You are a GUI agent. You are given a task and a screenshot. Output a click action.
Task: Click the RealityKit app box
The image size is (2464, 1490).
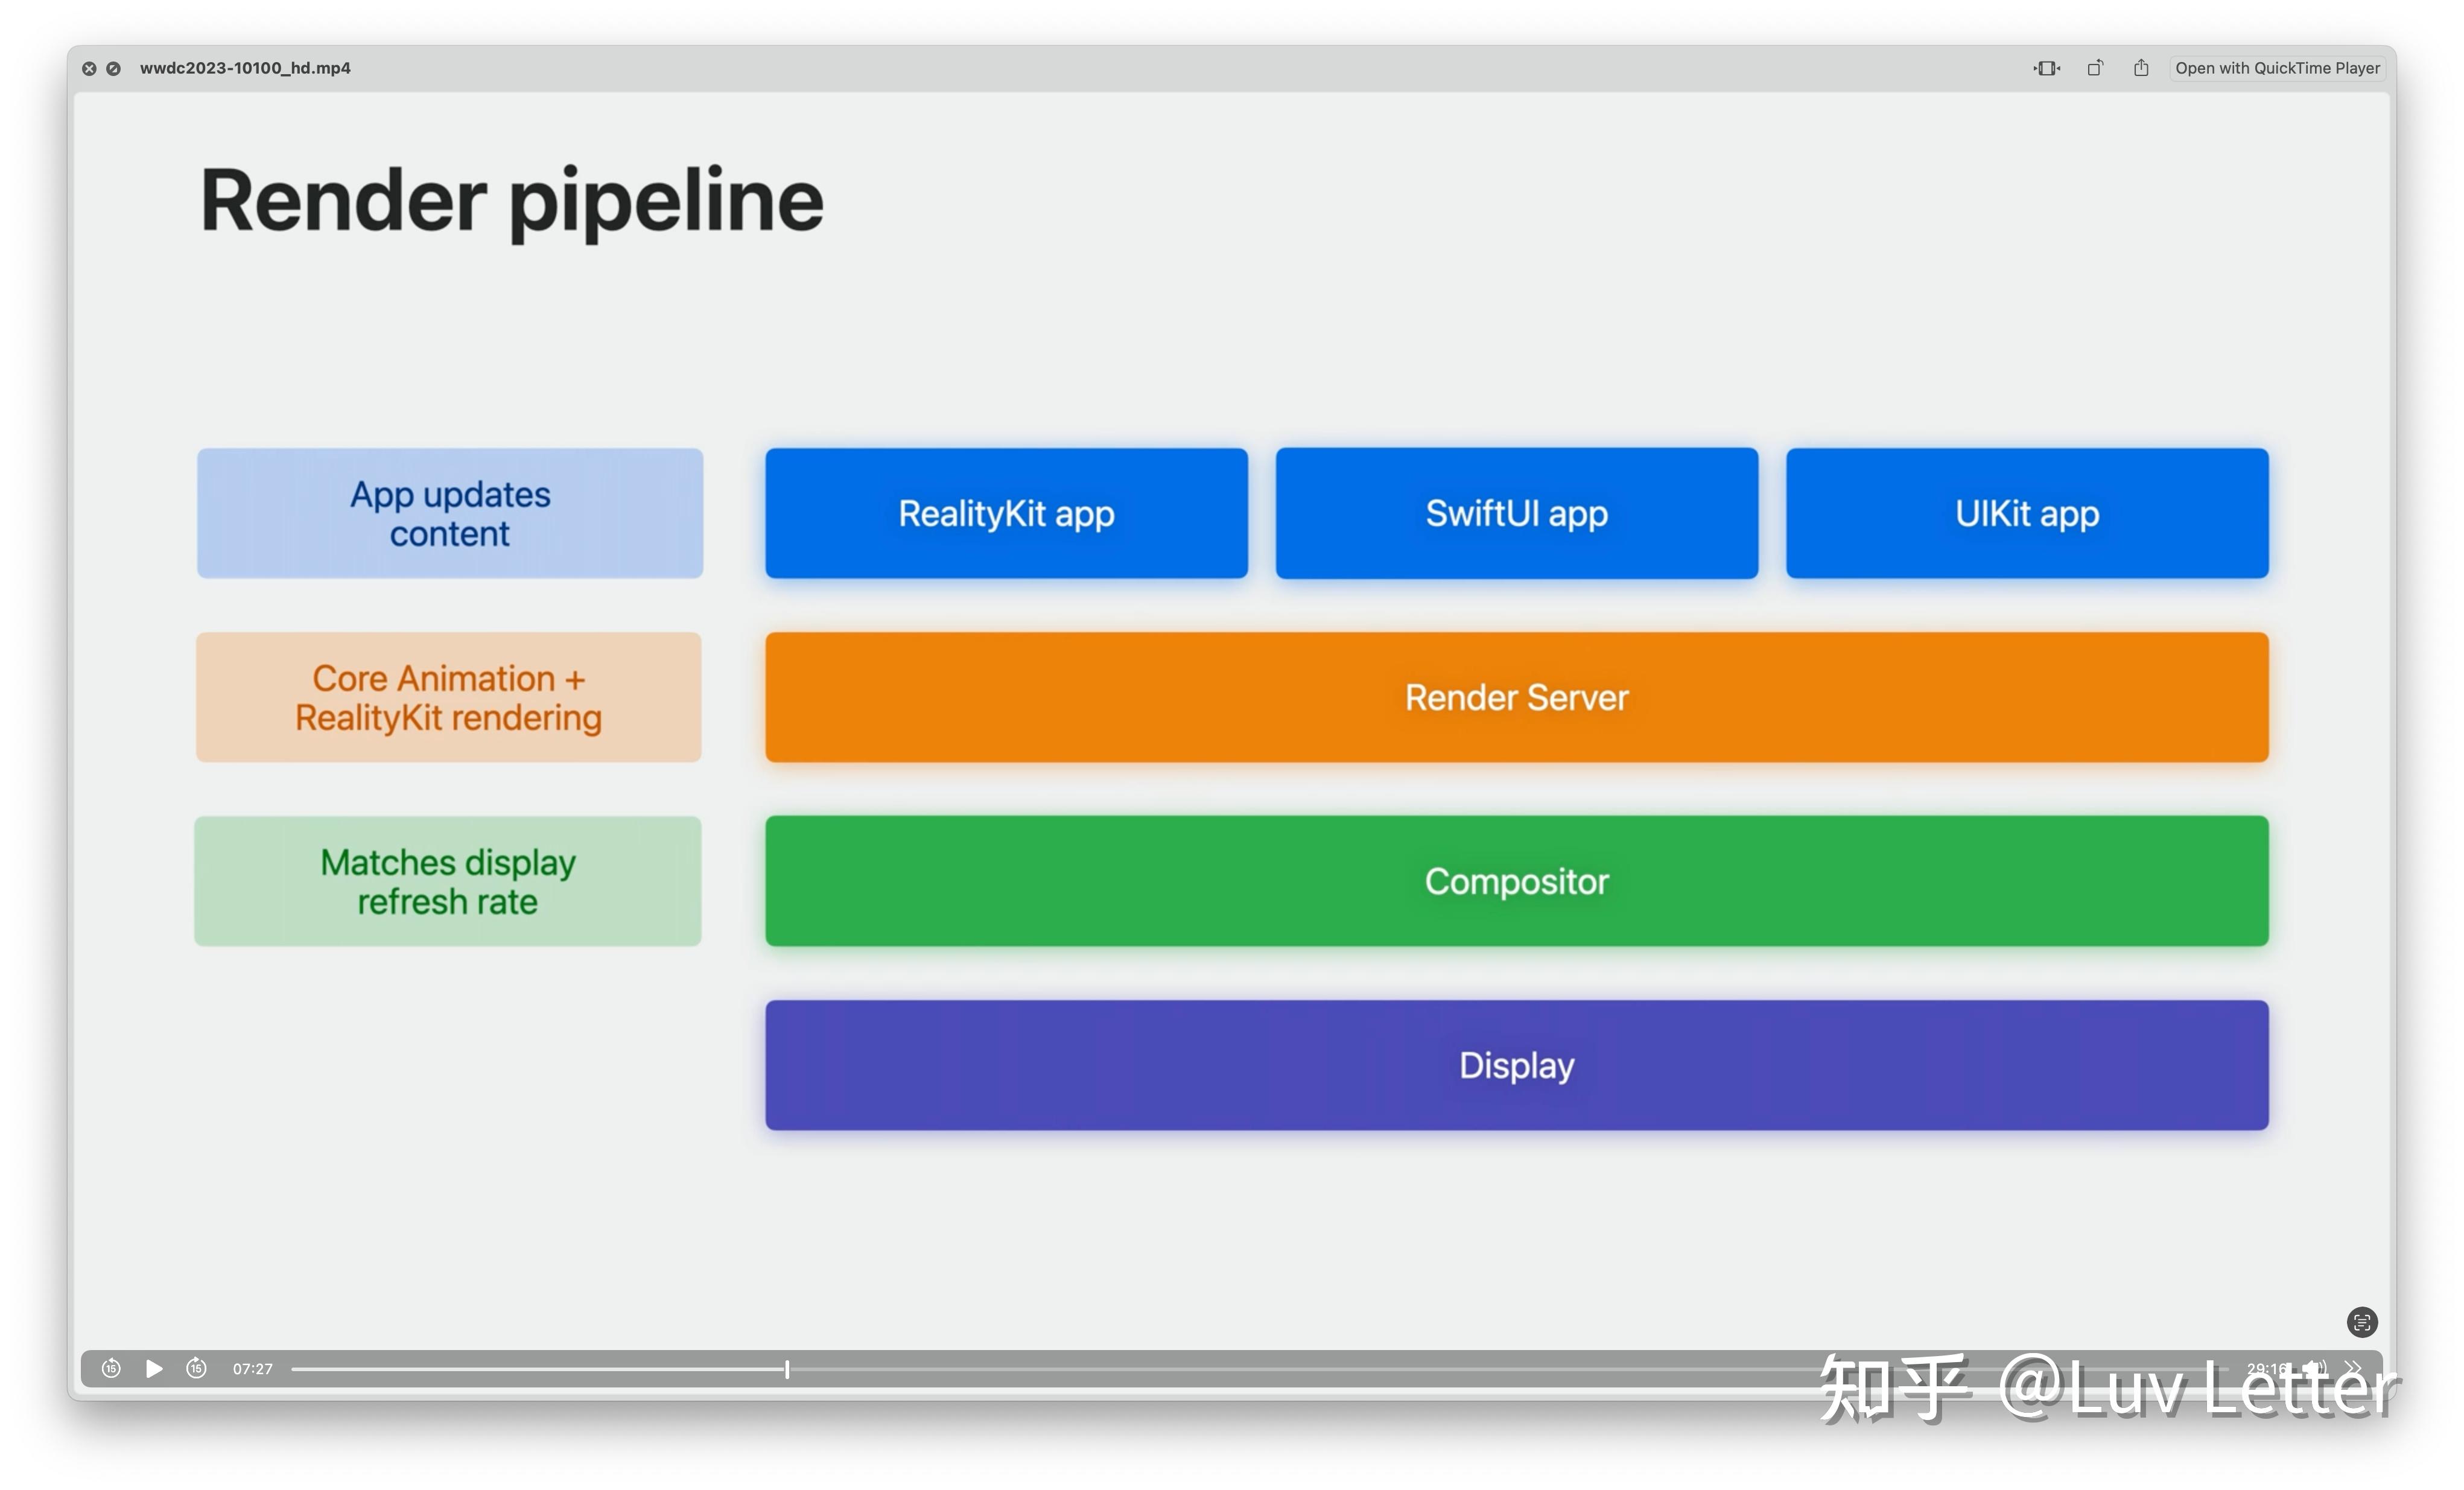(1006, 513)
